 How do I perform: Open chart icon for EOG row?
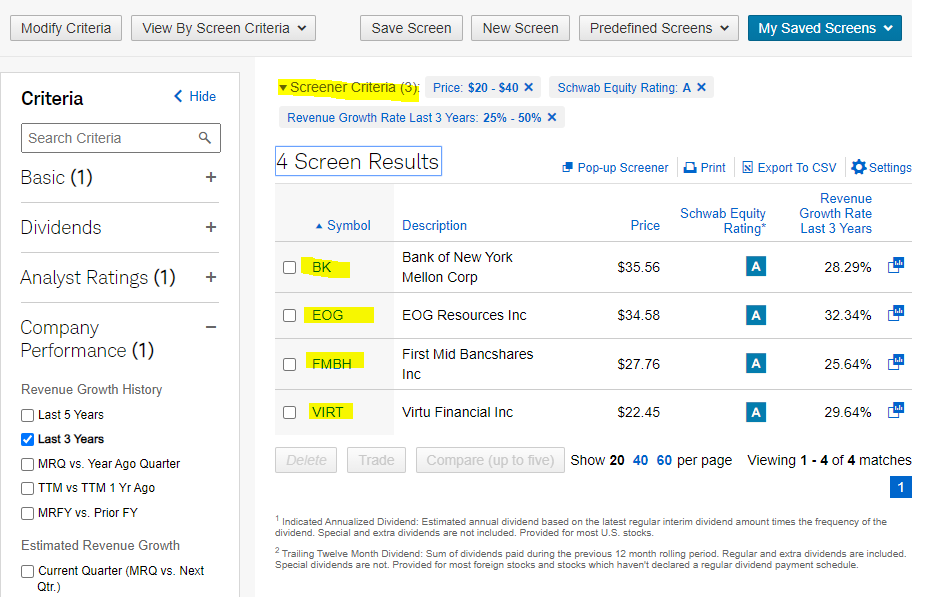pos(896,313)
